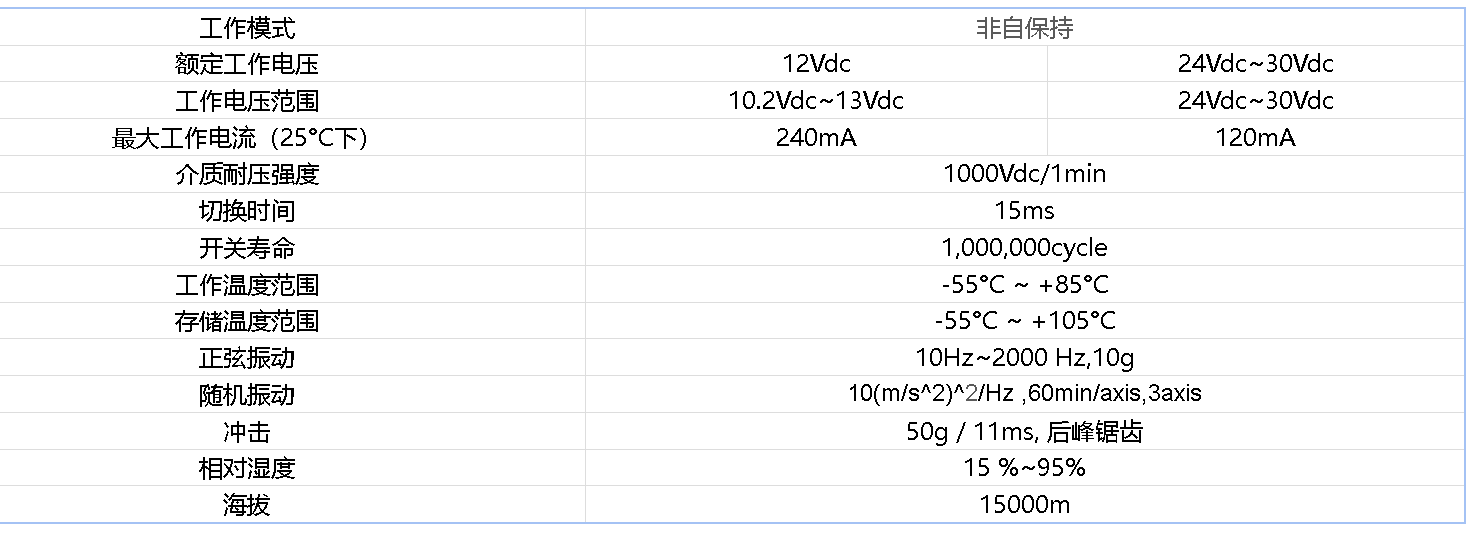Select the 10Hz~2000 Hz,10g vibration cell

click(1025, 358)
